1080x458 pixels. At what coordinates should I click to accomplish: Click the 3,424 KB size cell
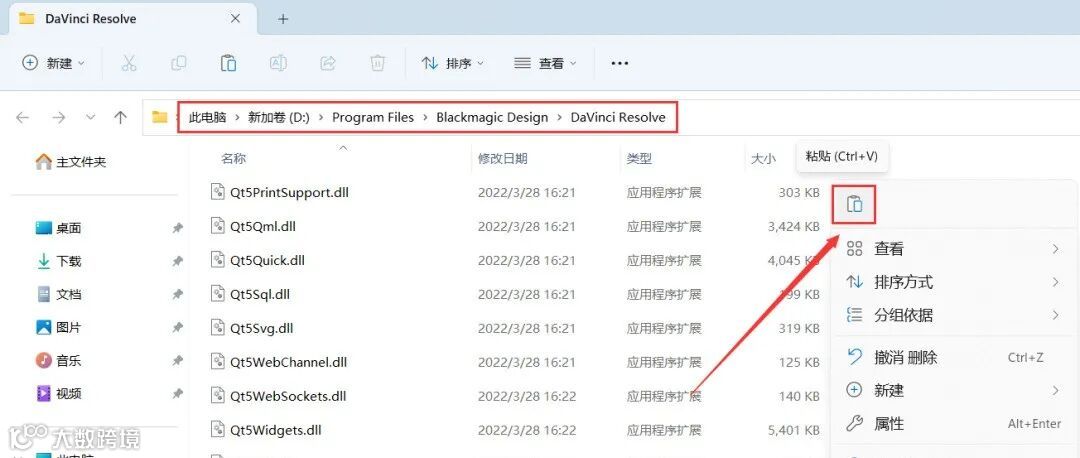point(794,226)
